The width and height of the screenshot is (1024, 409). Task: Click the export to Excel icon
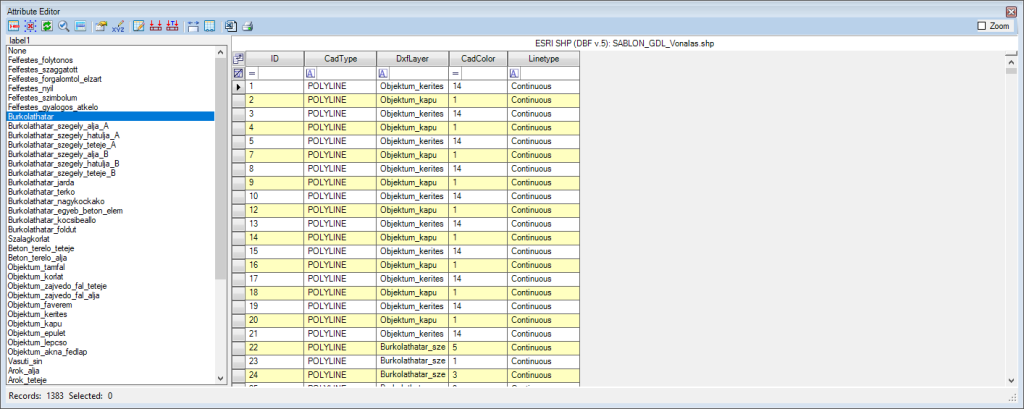coord(231,27)
